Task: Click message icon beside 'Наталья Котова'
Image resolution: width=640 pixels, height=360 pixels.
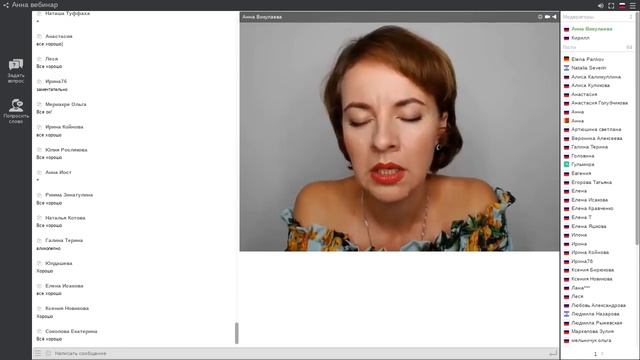Action: click(40, 218)
